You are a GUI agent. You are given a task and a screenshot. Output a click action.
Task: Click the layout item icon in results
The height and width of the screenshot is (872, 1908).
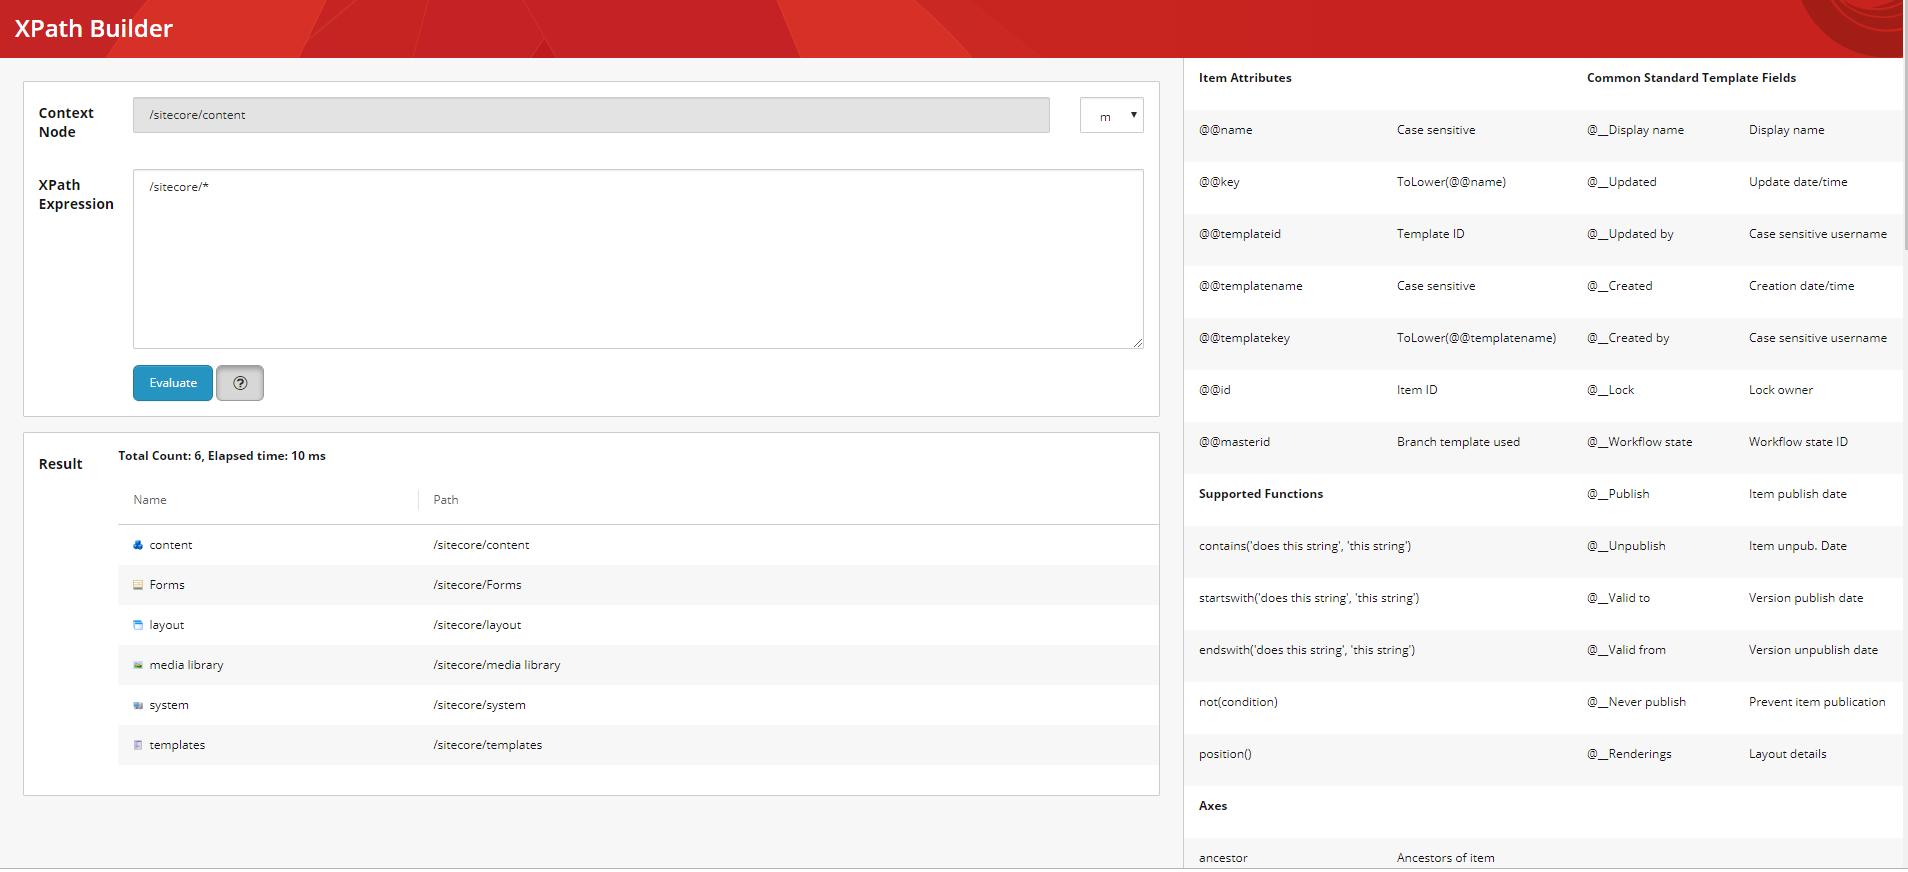coord(138,625)
